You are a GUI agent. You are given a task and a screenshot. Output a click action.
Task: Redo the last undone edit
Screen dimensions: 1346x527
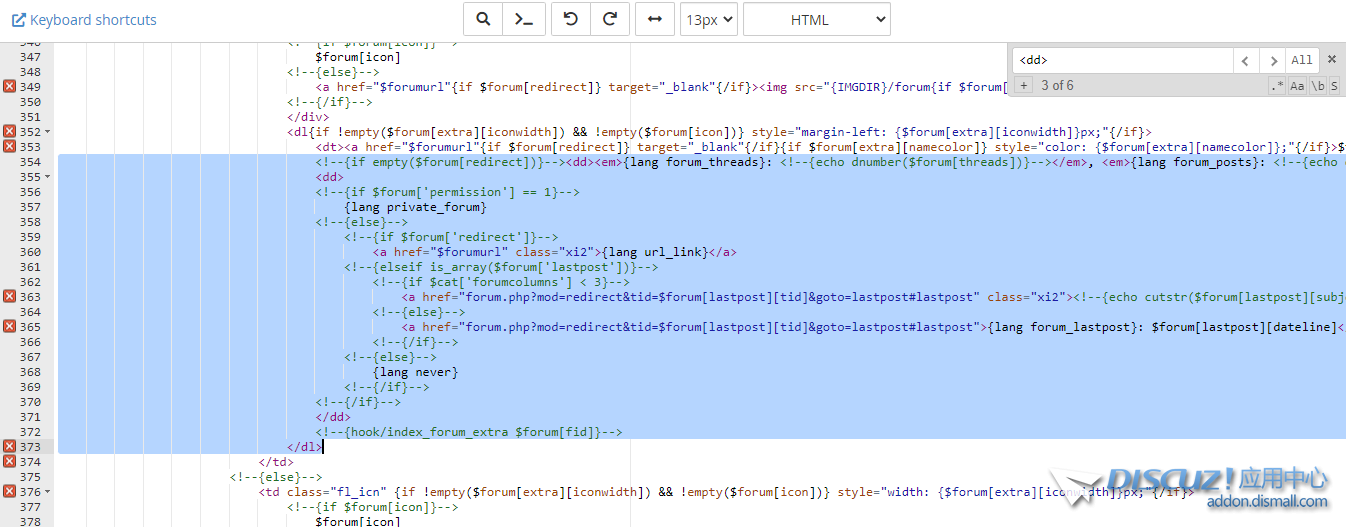point(610,19)
